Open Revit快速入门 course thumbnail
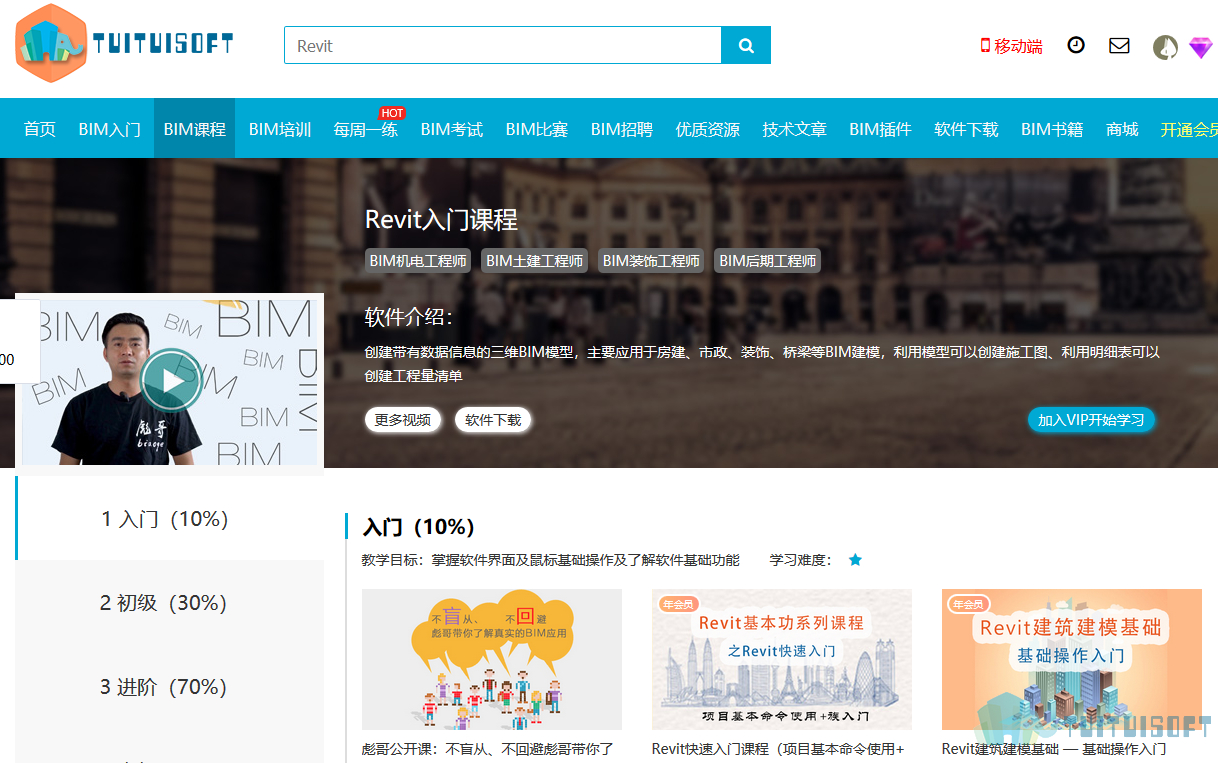The height and width of the screenshot is (763, 1218). [782, 659]
